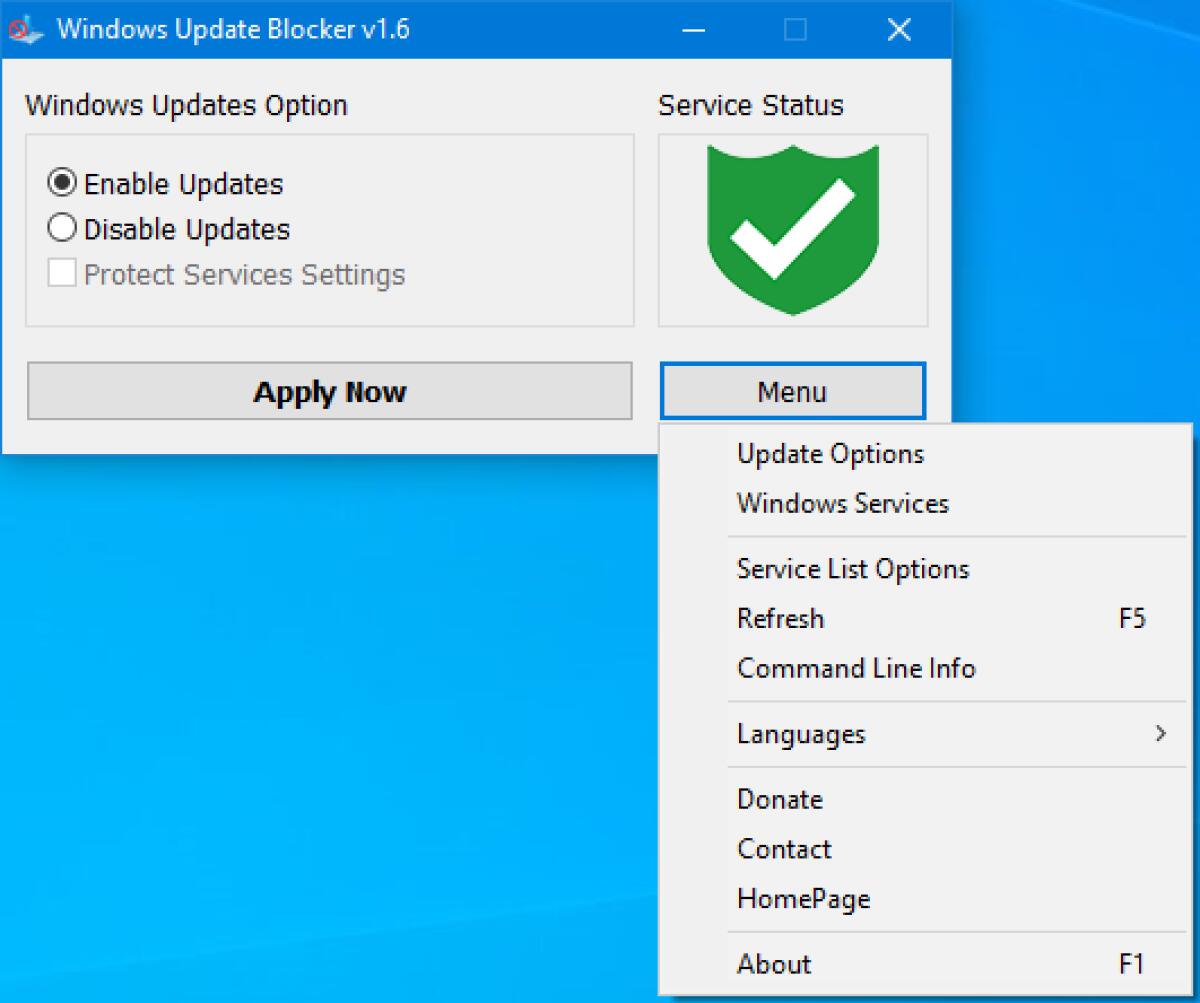Open the About dialog

point(774,964)
